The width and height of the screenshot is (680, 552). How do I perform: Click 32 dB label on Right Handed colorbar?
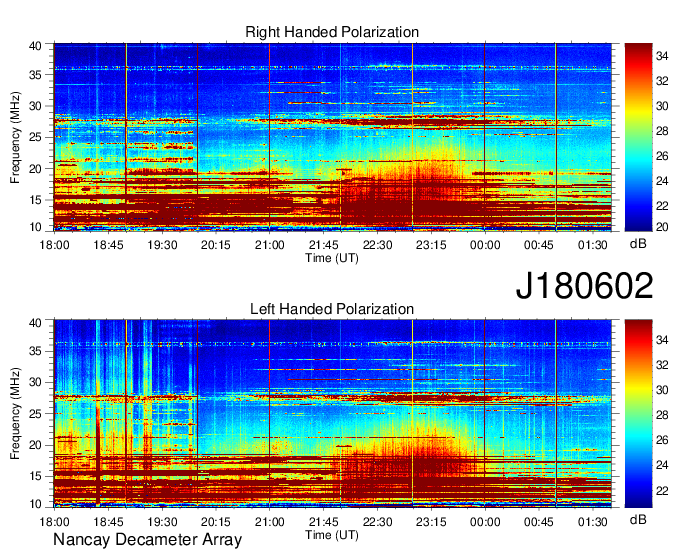(x=662, y=81)
